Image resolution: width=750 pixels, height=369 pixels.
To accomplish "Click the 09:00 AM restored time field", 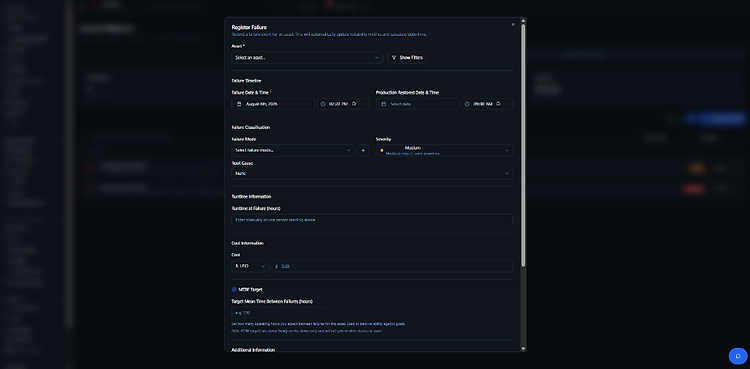I will tap(487, 104).
